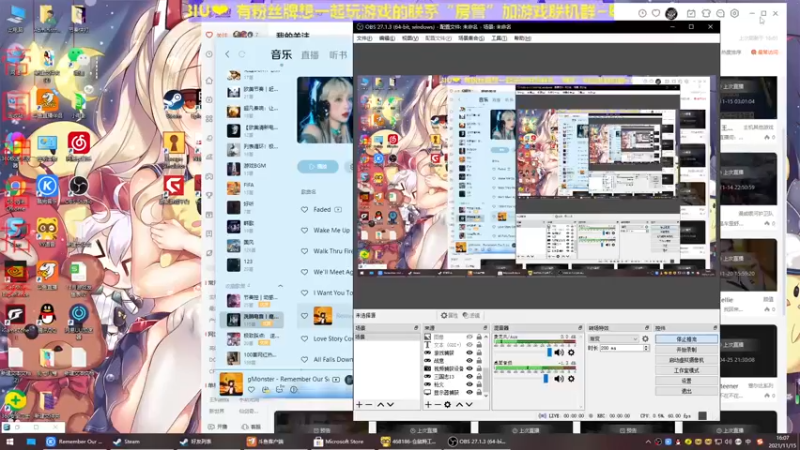Move the scene down in OBS Scenes panel
The image size is (800, 450).
(x=390, y=405)
